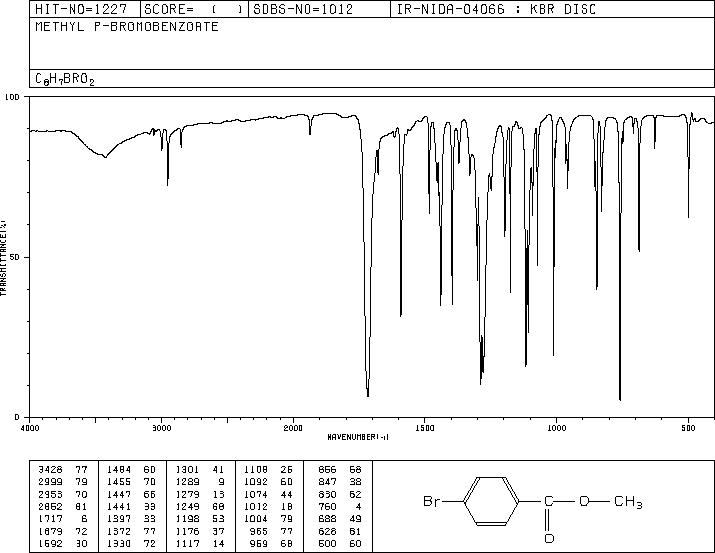This screenshot has height=553, width=715.
Task: Click the 1000 wavenumber axis label
Action: click(x=557, y=428)
